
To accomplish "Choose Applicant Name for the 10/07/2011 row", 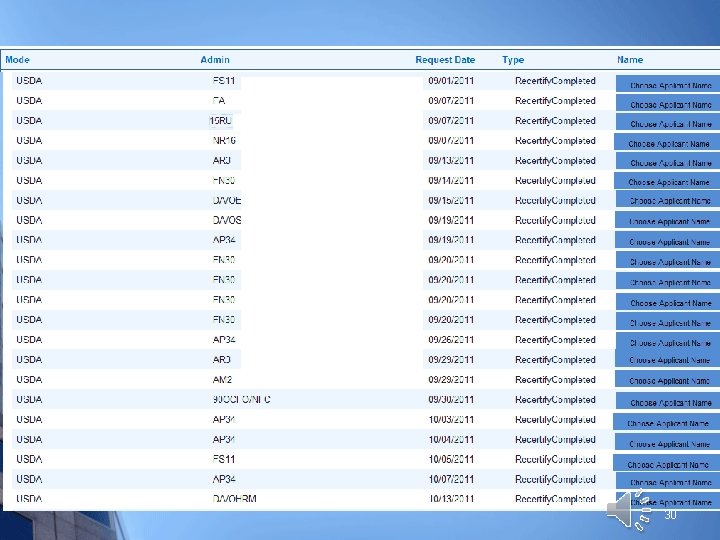I will tap(668, 481).
